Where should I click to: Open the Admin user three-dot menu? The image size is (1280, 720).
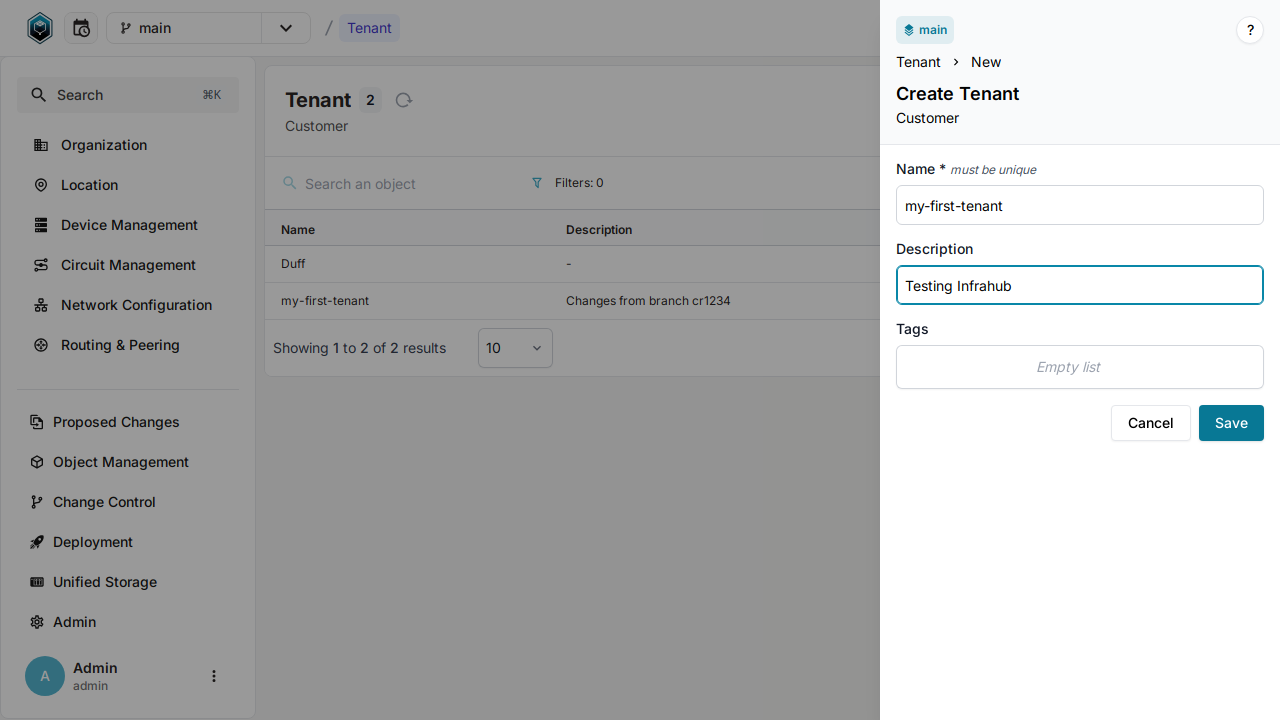(213, 676)
